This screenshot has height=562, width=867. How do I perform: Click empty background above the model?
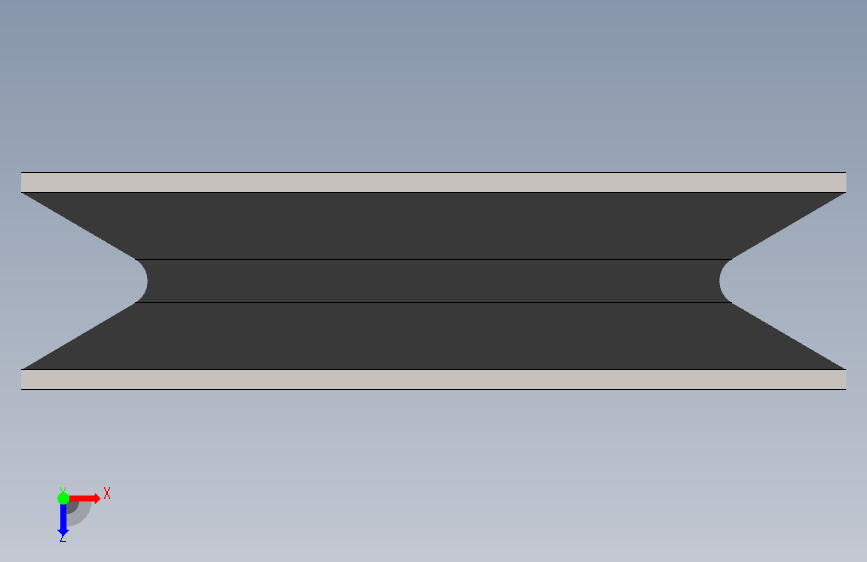(x=434, y=83)
